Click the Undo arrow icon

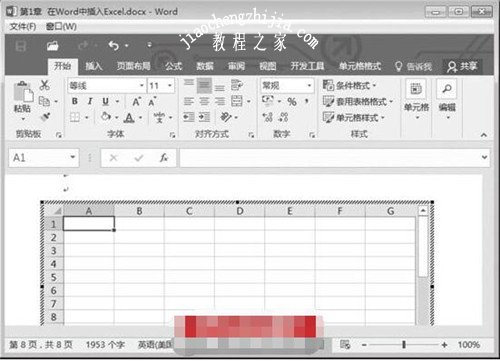coord(114,45)
